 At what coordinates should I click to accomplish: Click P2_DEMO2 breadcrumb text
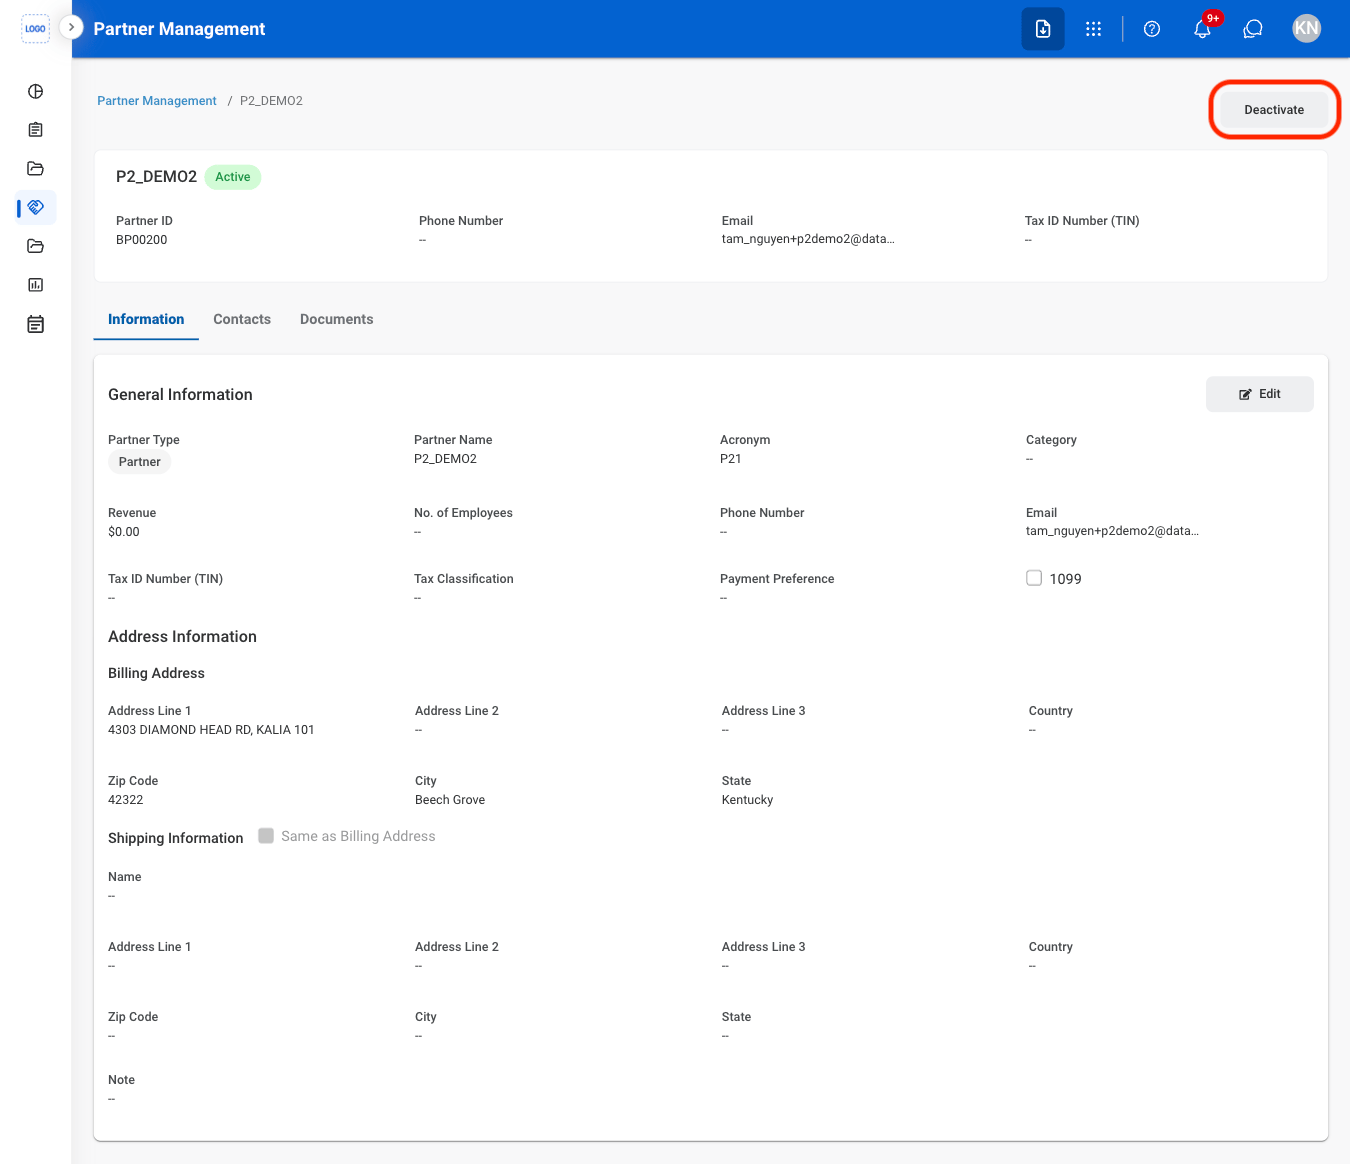point(271,101)
